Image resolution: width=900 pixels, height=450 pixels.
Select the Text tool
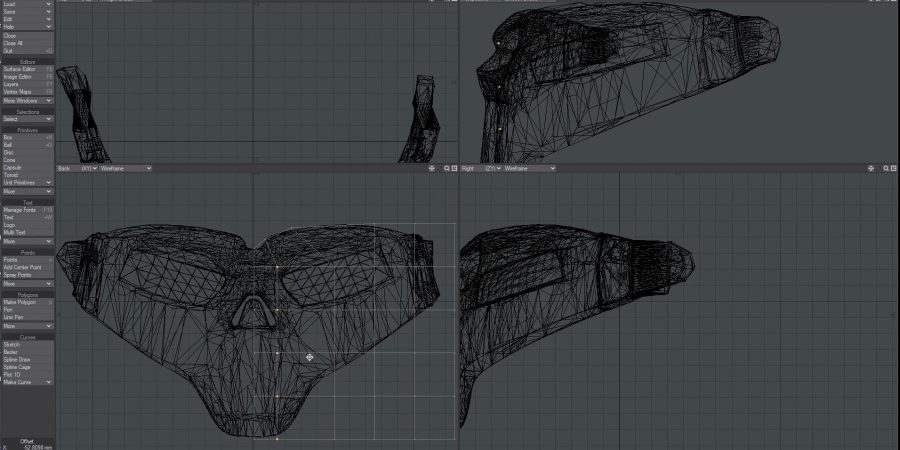coord(27,218)
